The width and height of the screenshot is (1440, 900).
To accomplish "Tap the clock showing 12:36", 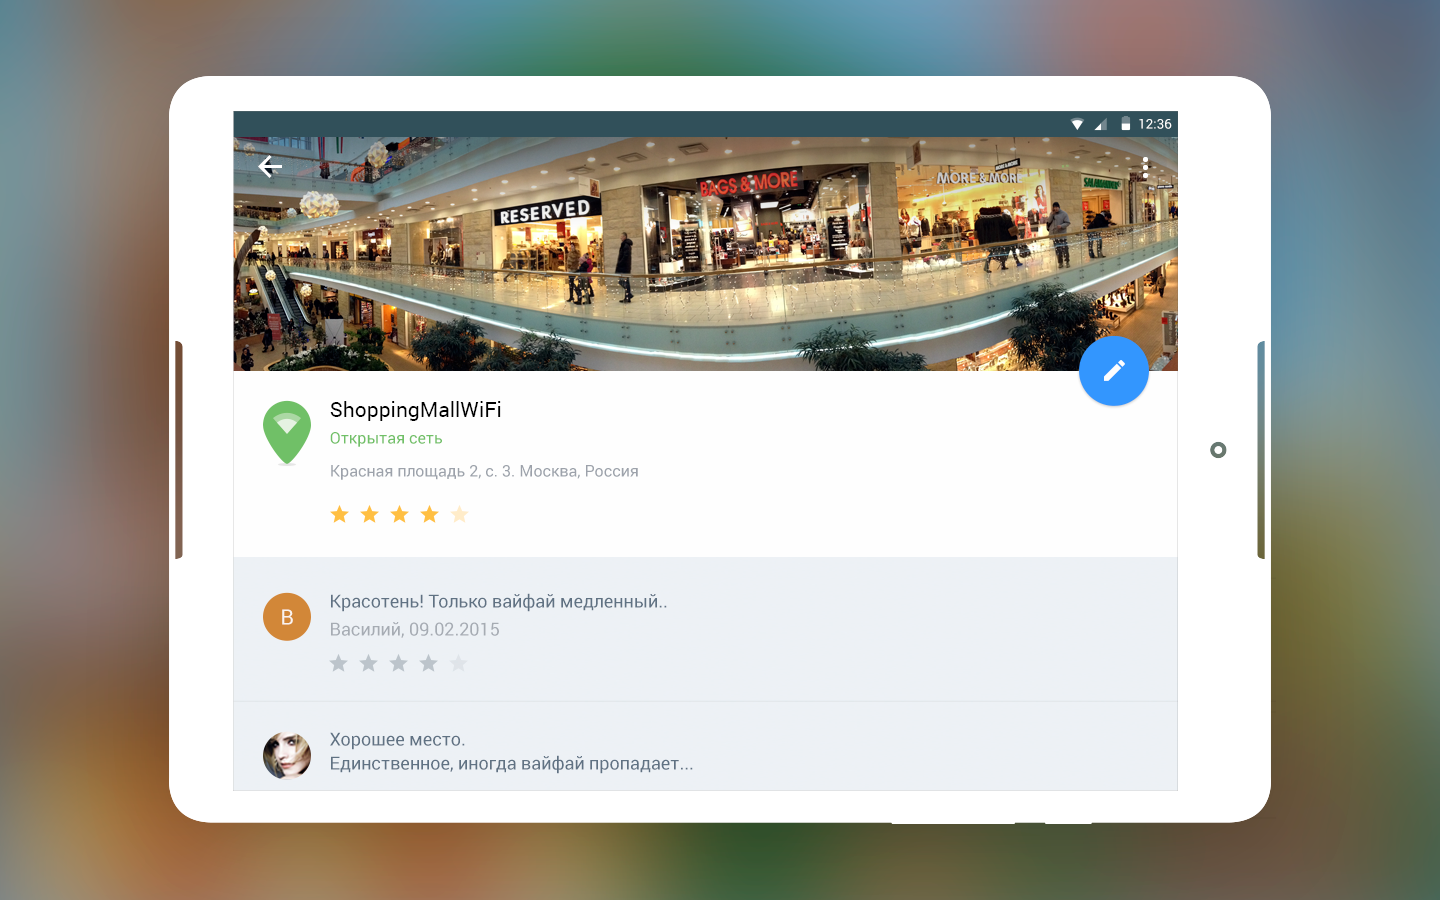I will [x=1154, y=124].
